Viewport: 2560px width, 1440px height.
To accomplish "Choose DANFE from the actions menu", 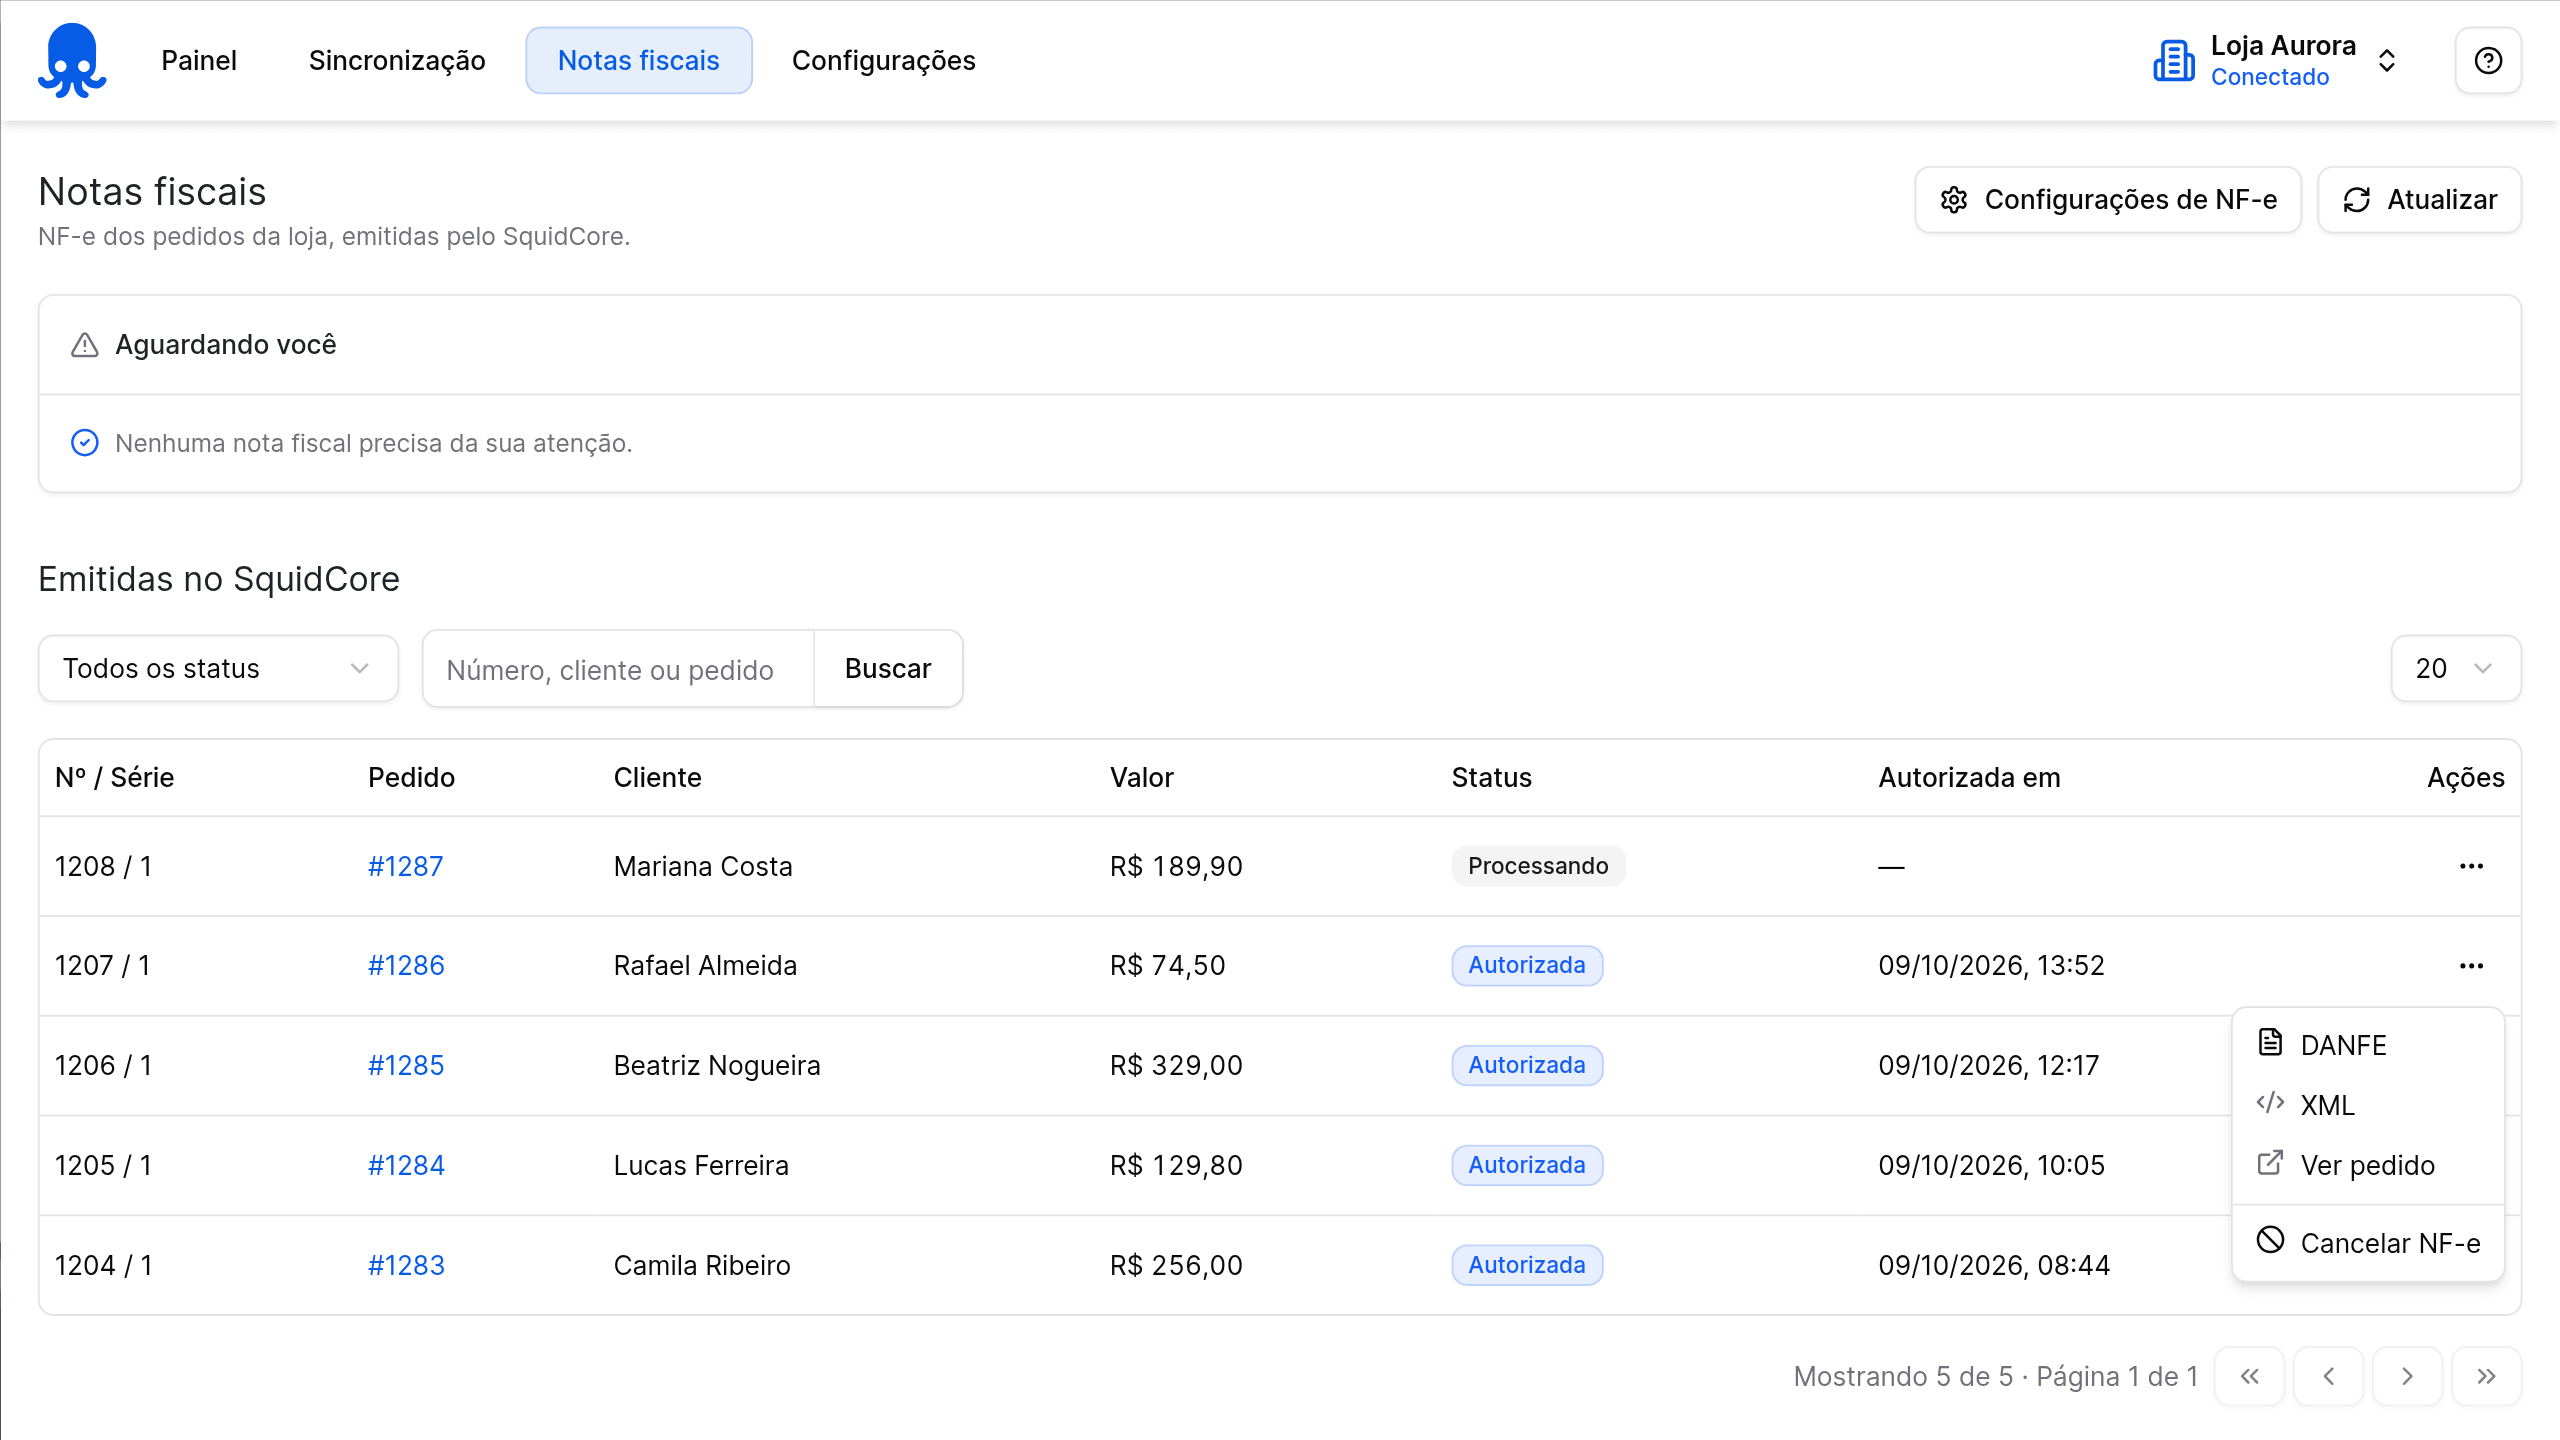I will point(2368,1045).
